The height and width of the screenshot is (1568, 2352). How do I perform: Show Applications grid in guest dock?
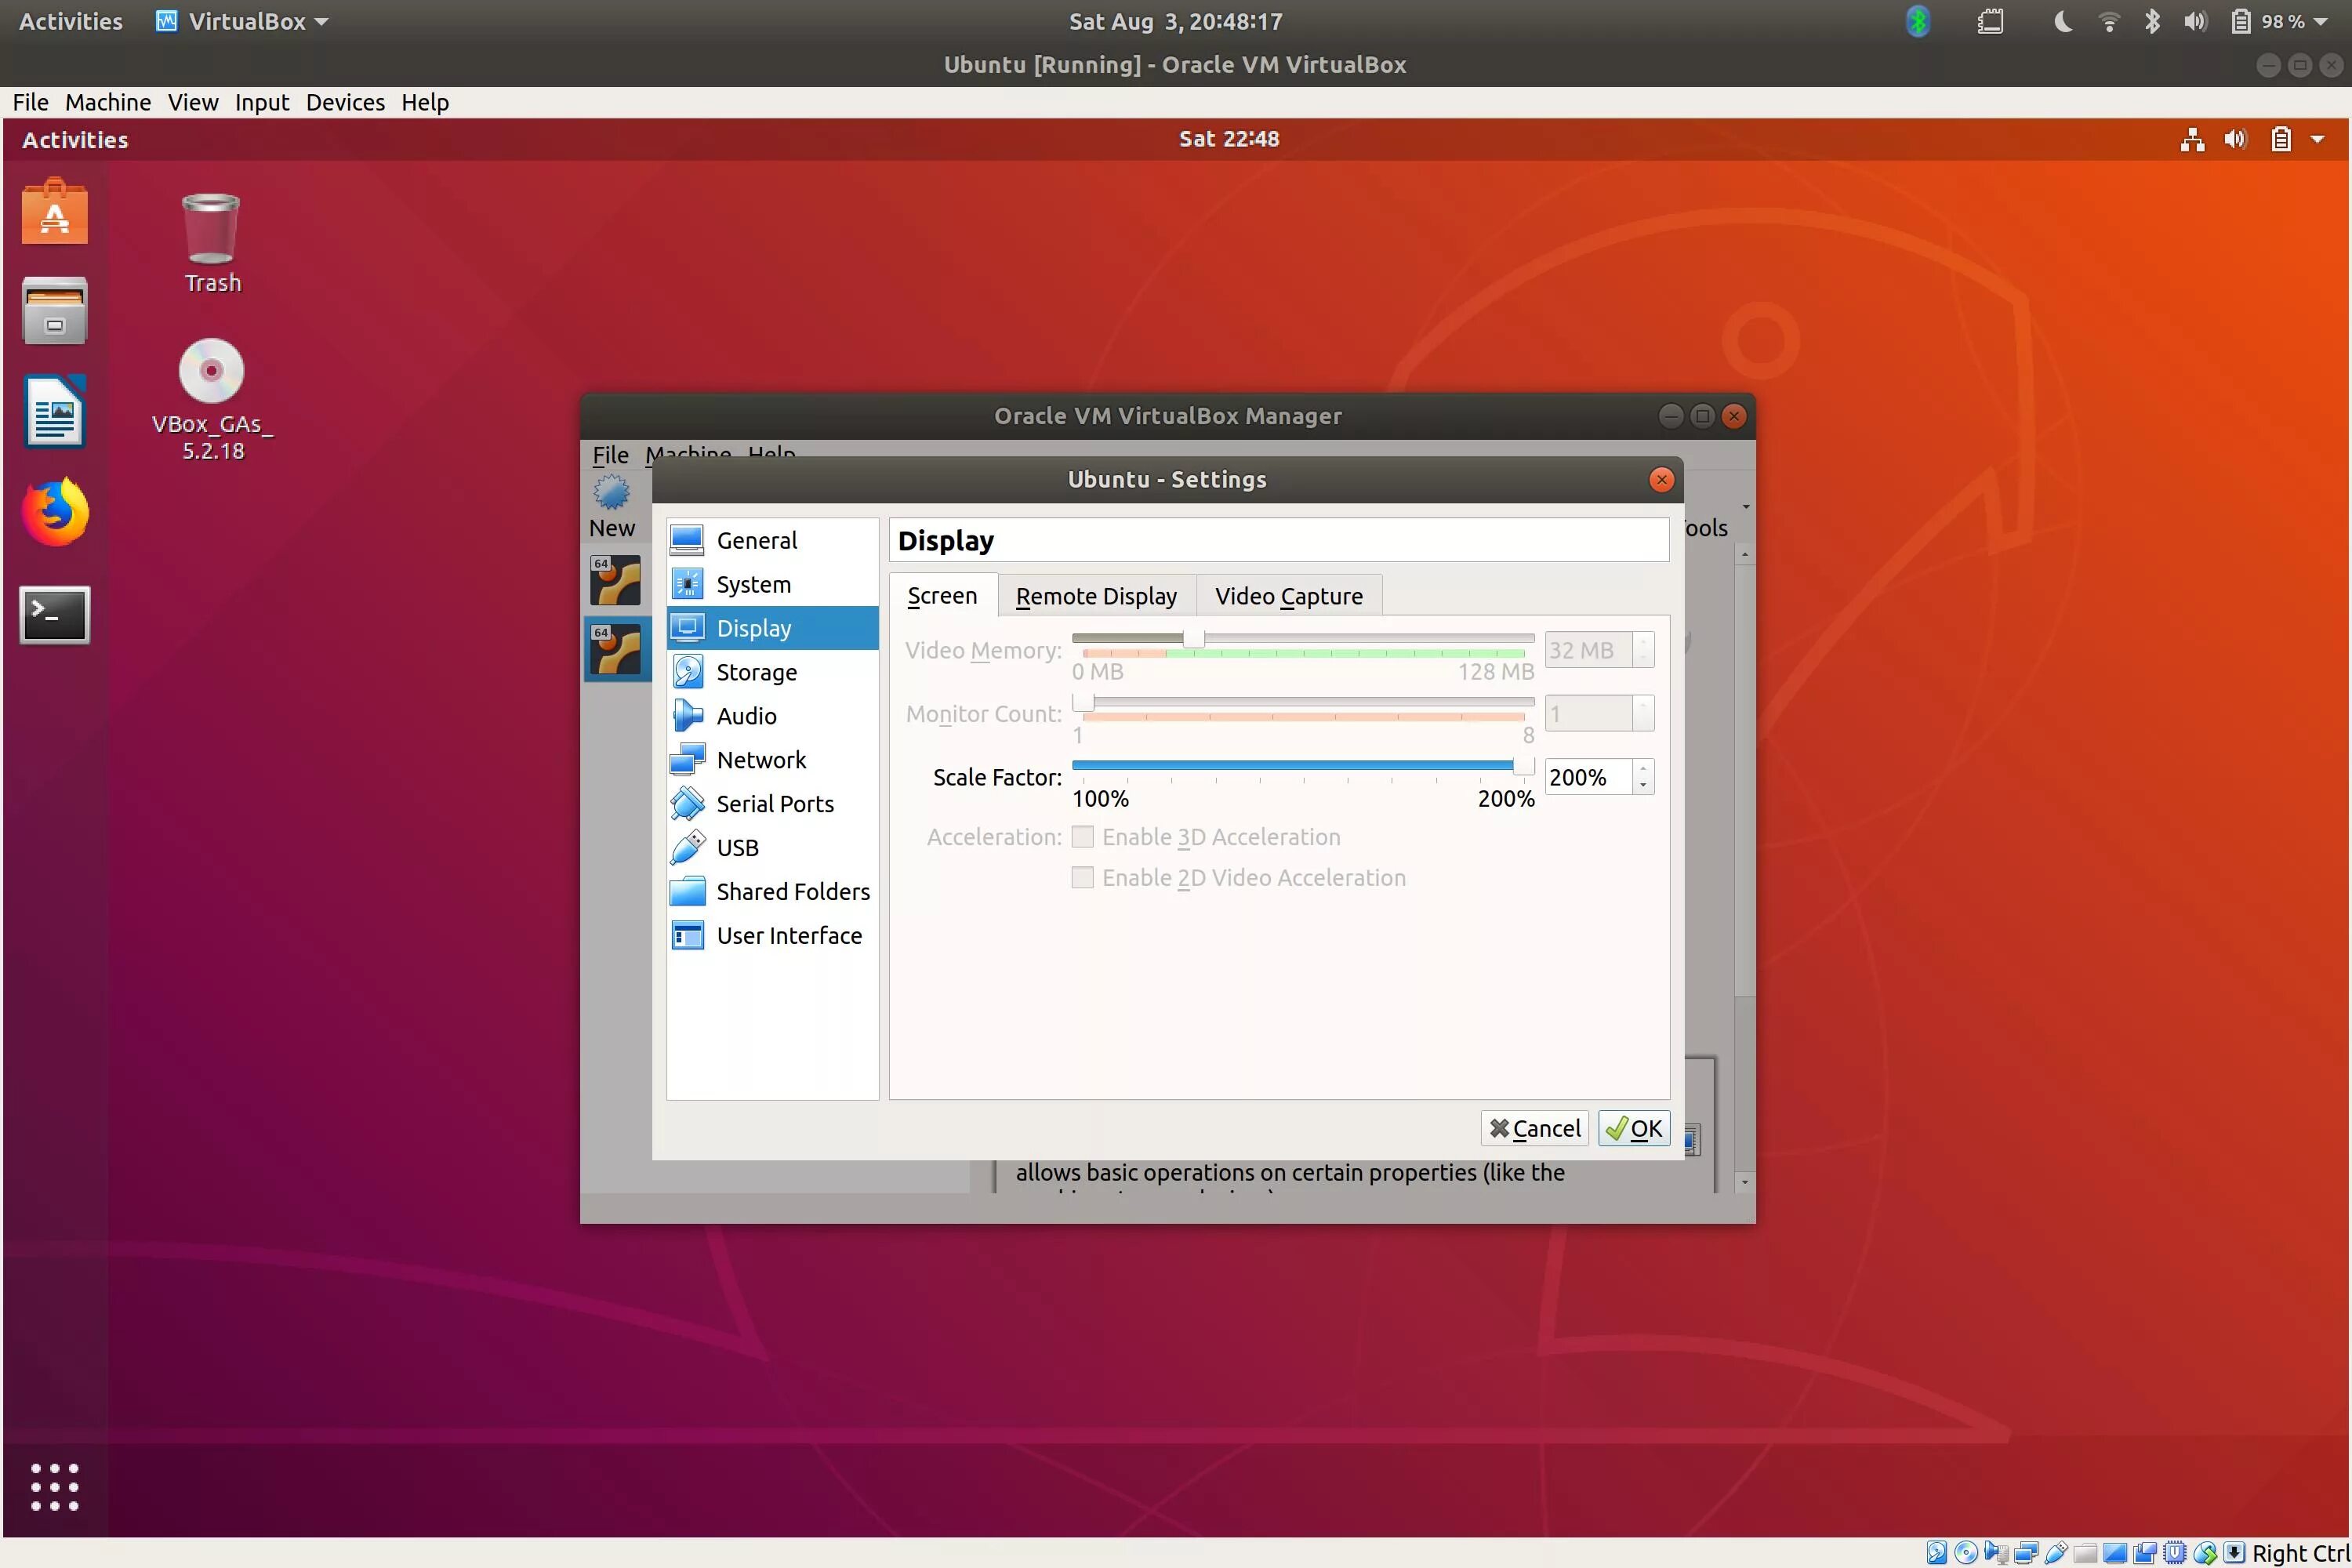(x=54, y=1487)
